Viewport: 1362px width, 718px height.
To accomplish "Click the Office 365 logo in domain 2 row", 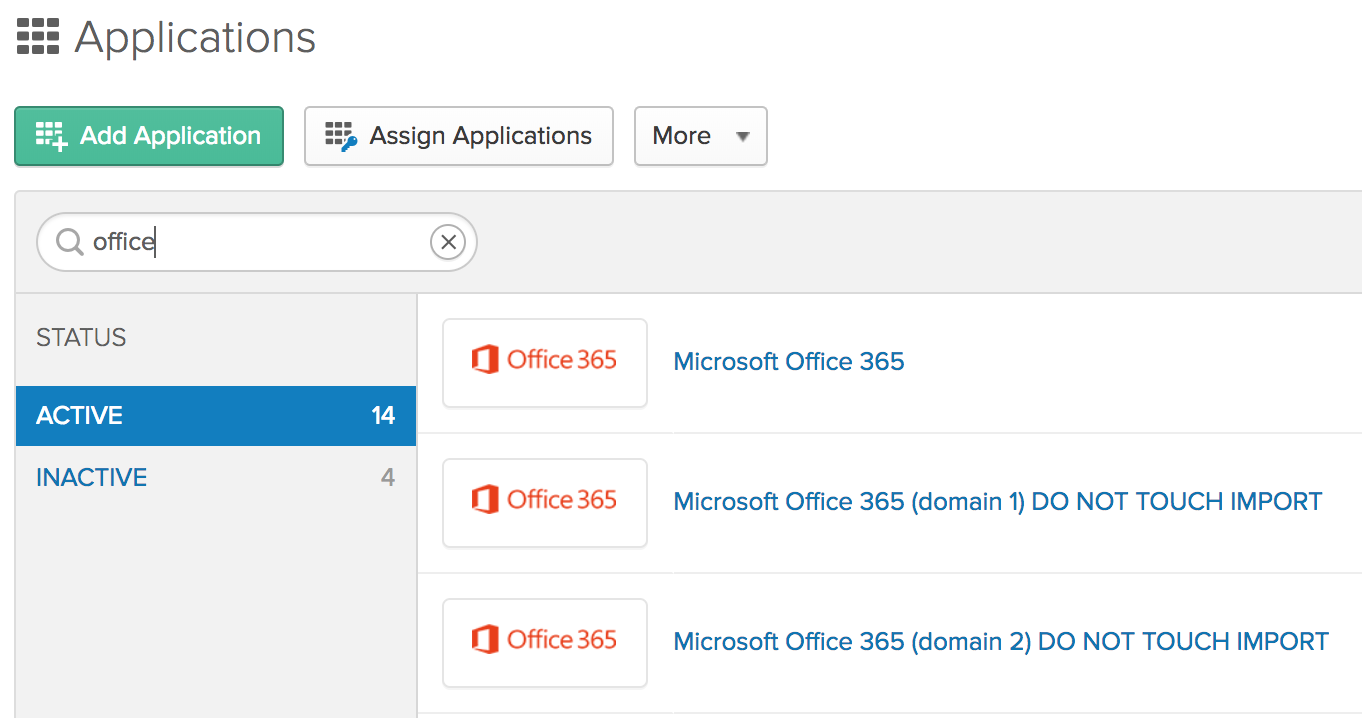I will 545,642.
